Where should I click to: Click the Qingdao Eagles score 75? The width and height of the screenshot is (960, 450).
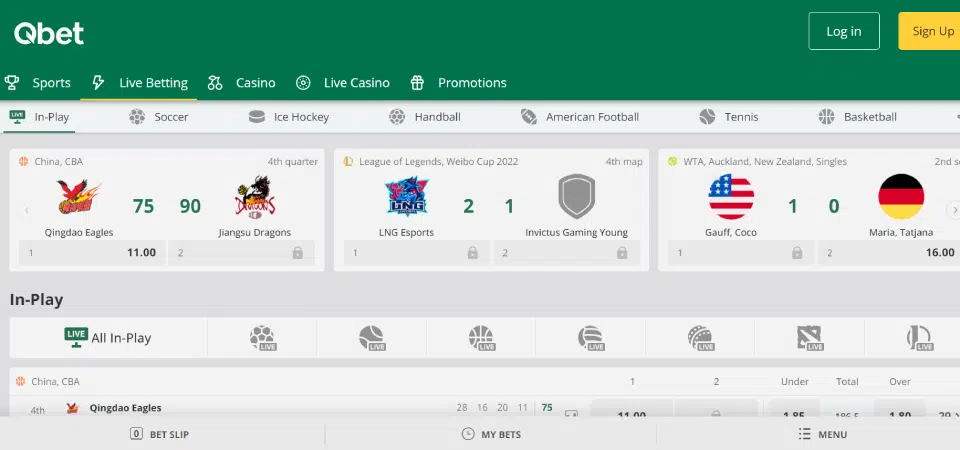143,206
